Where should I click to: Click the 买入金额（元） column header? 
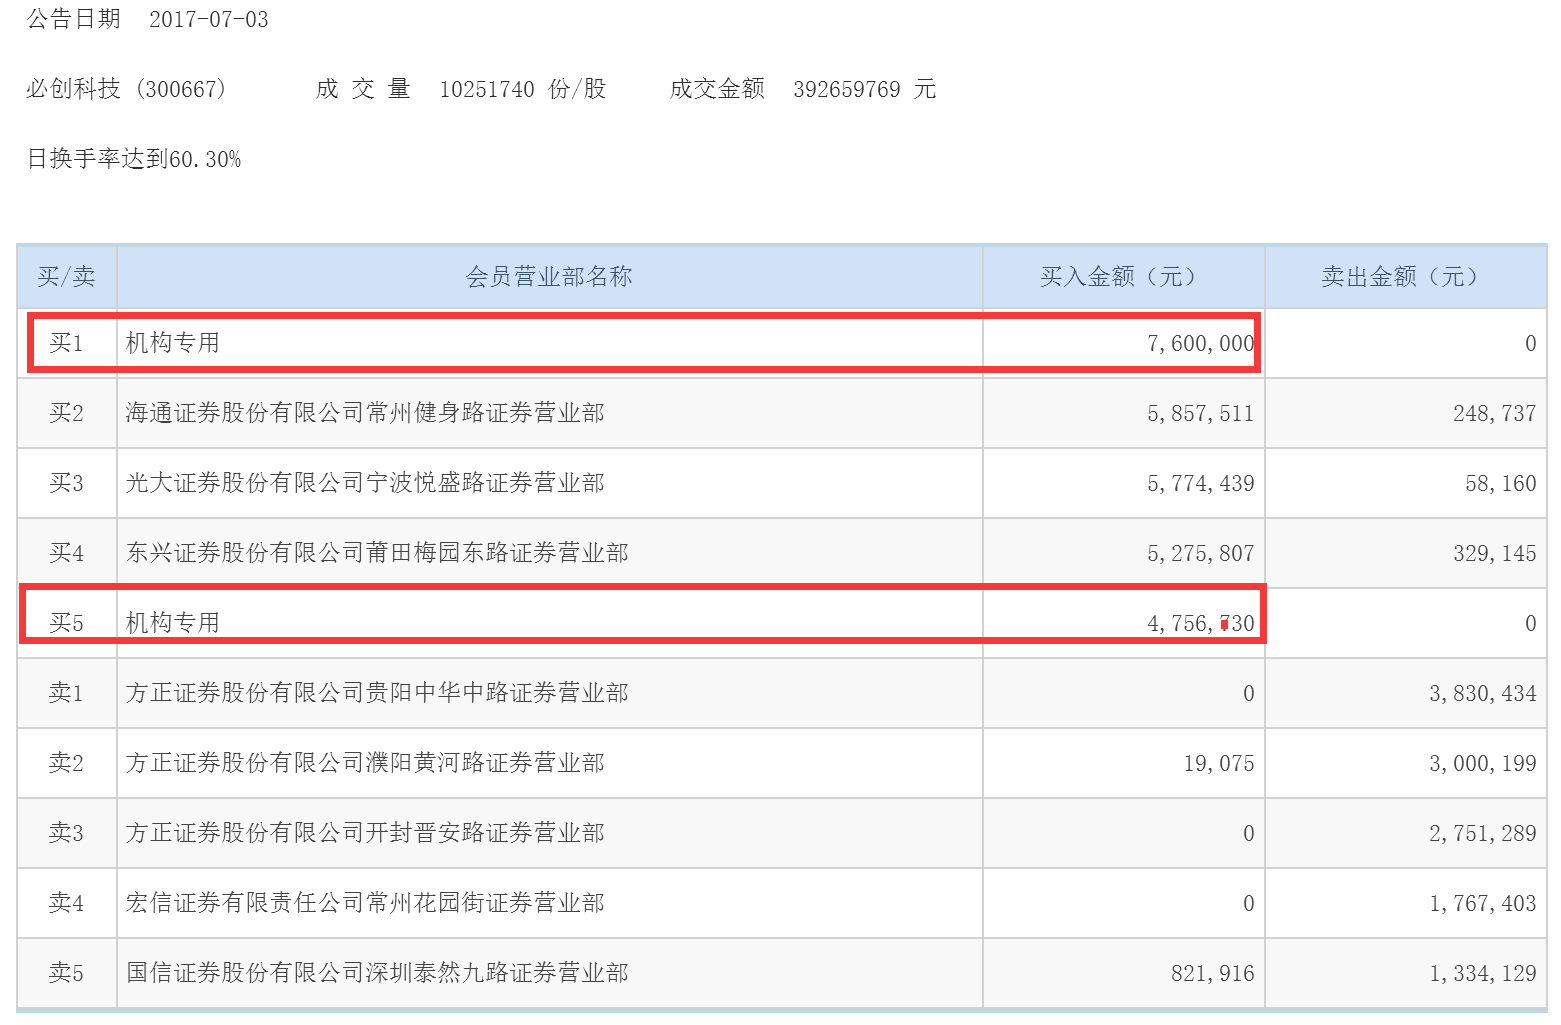click(1124, 277)
